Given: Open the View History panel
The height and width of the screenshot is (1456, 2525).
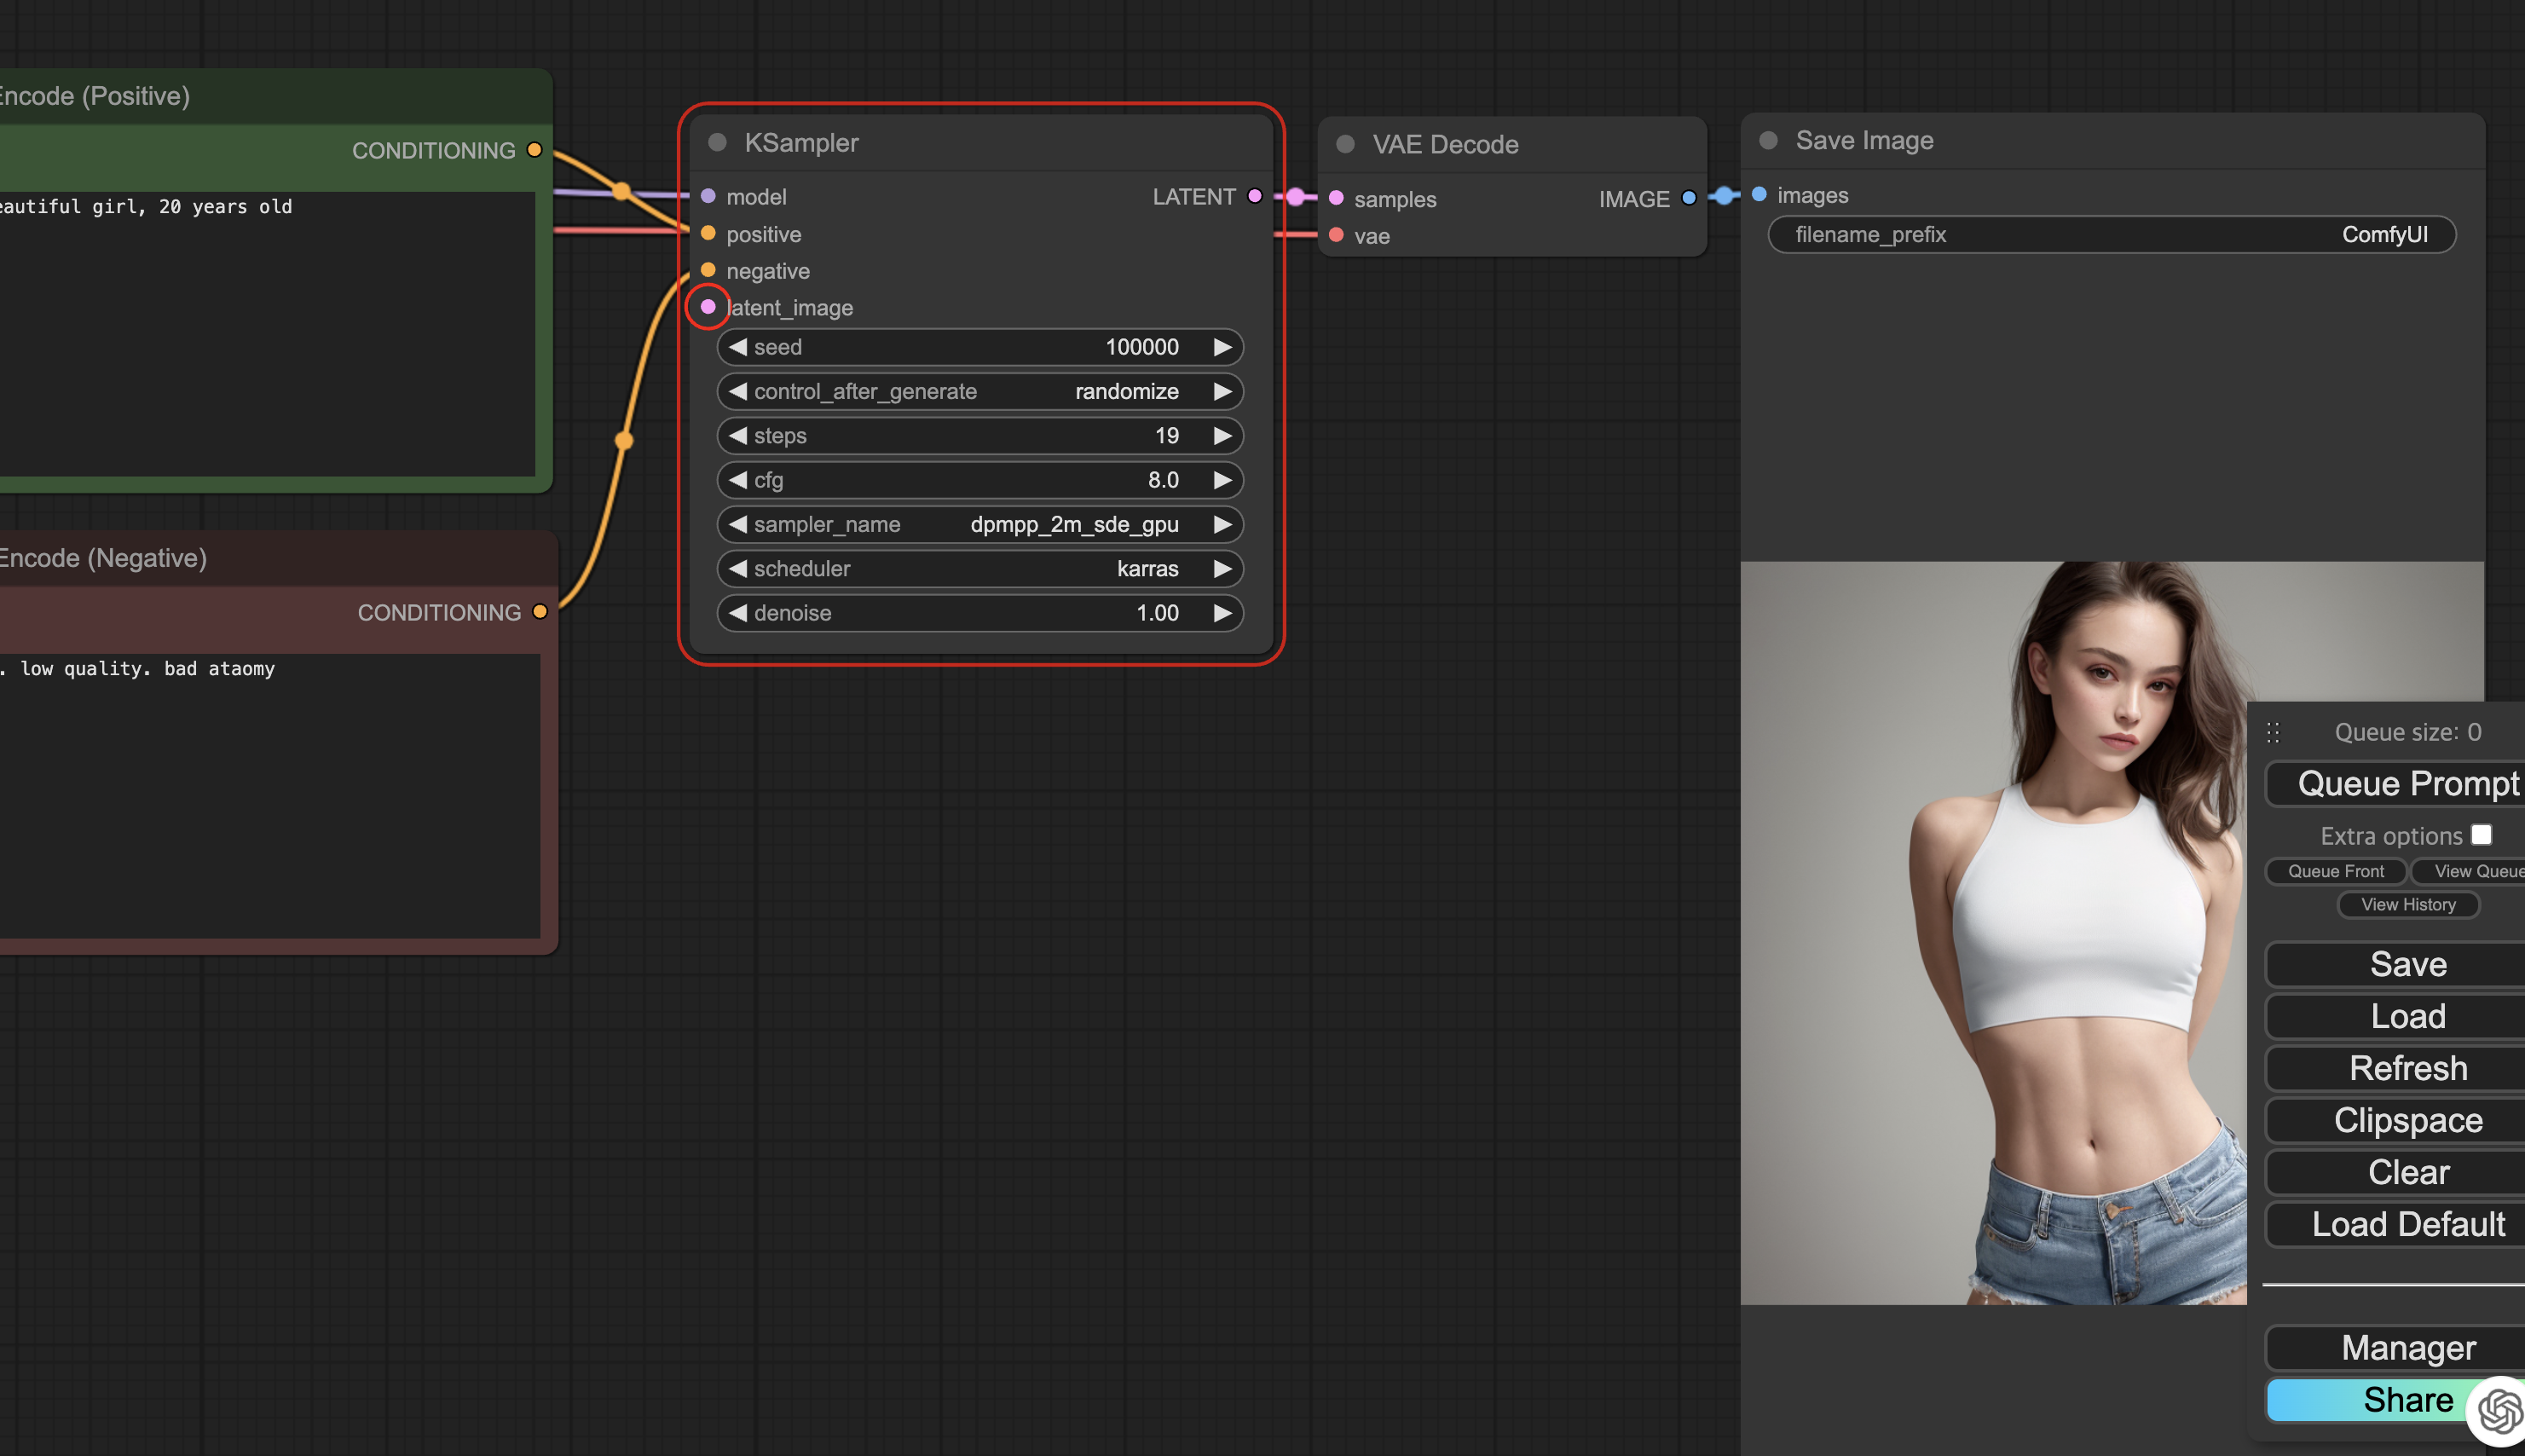Looking at the screenshot, I should pyautogui.click(x=2407, y=904).
